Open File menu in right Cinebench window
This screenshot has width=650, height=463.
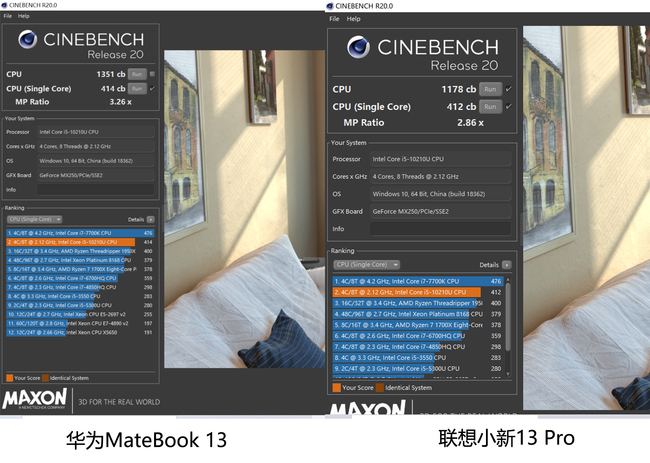(334, 19)
